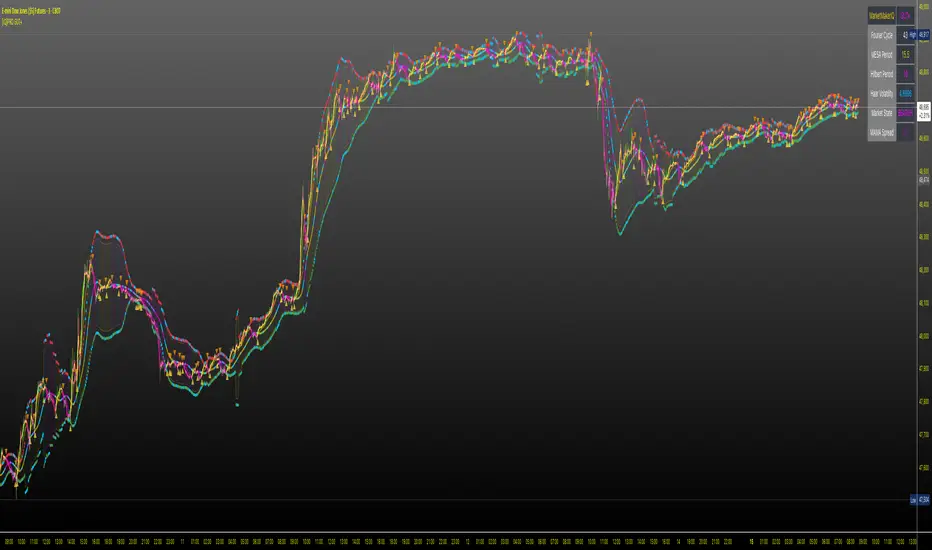Viewport: 932px width, 550px height.
Task: Click the MESA Period row label
Action: pyautogui.click(x=881, y=55)
